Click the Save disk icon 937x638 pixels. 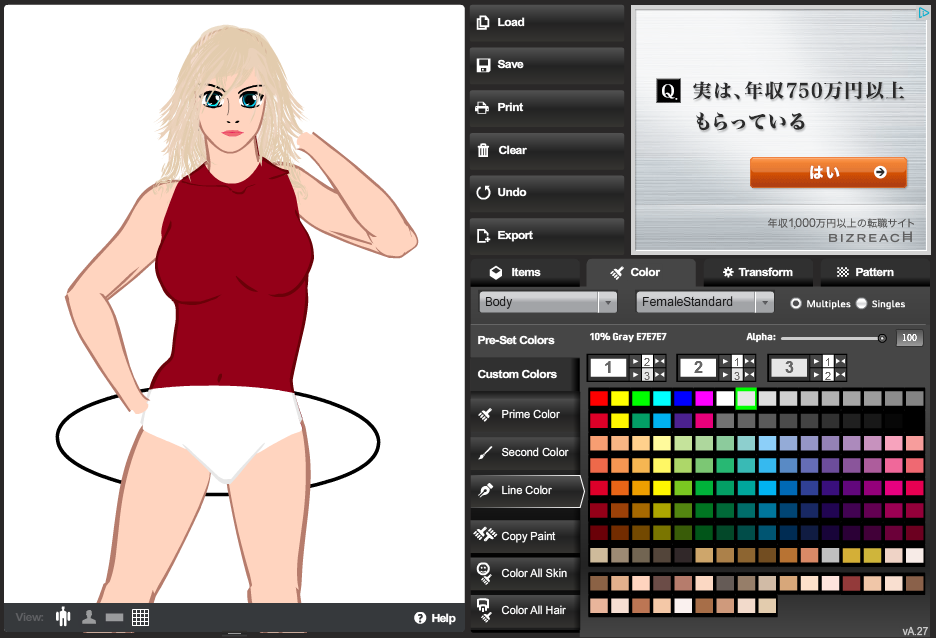point(483,65)
